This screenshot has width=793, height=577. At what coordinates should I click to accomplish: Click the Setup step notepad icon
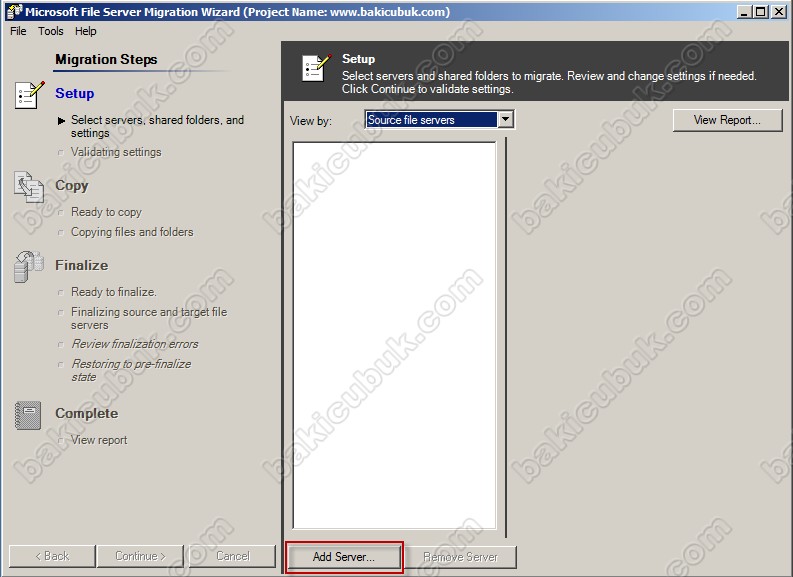(30, 95)
